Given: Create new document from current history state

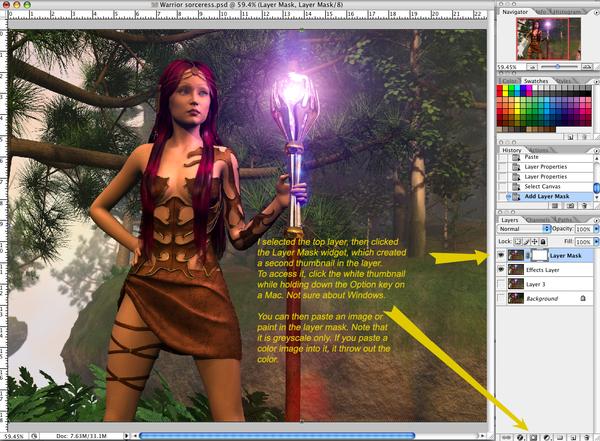Looking at the screenshot, I should pyautogui.click(x=555, y=206).
